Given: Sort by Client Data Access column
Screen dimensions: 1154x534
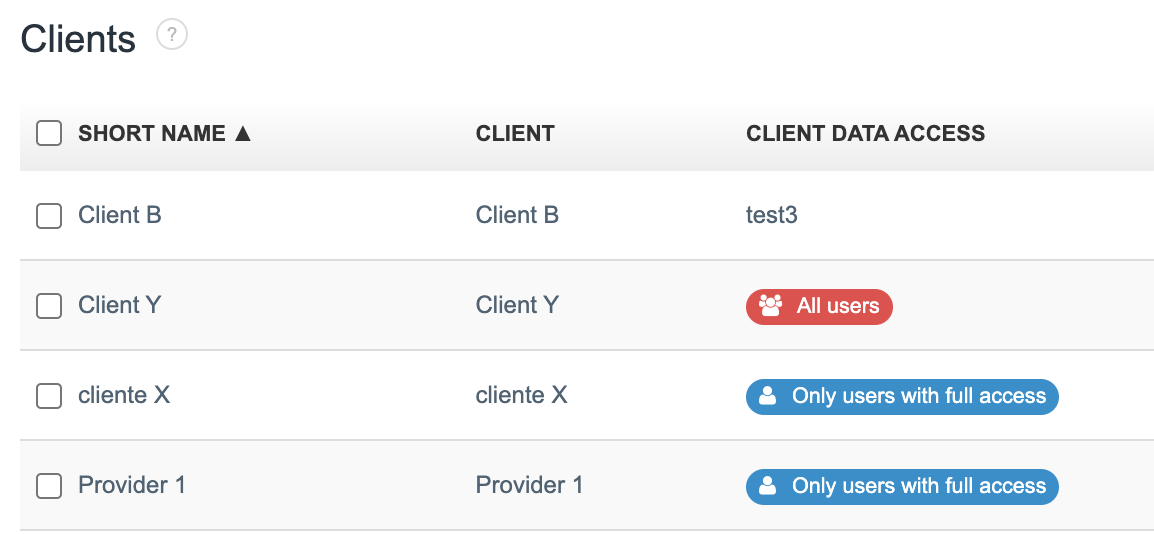Looking at the screenshot, I should click(x=865, y=134).
